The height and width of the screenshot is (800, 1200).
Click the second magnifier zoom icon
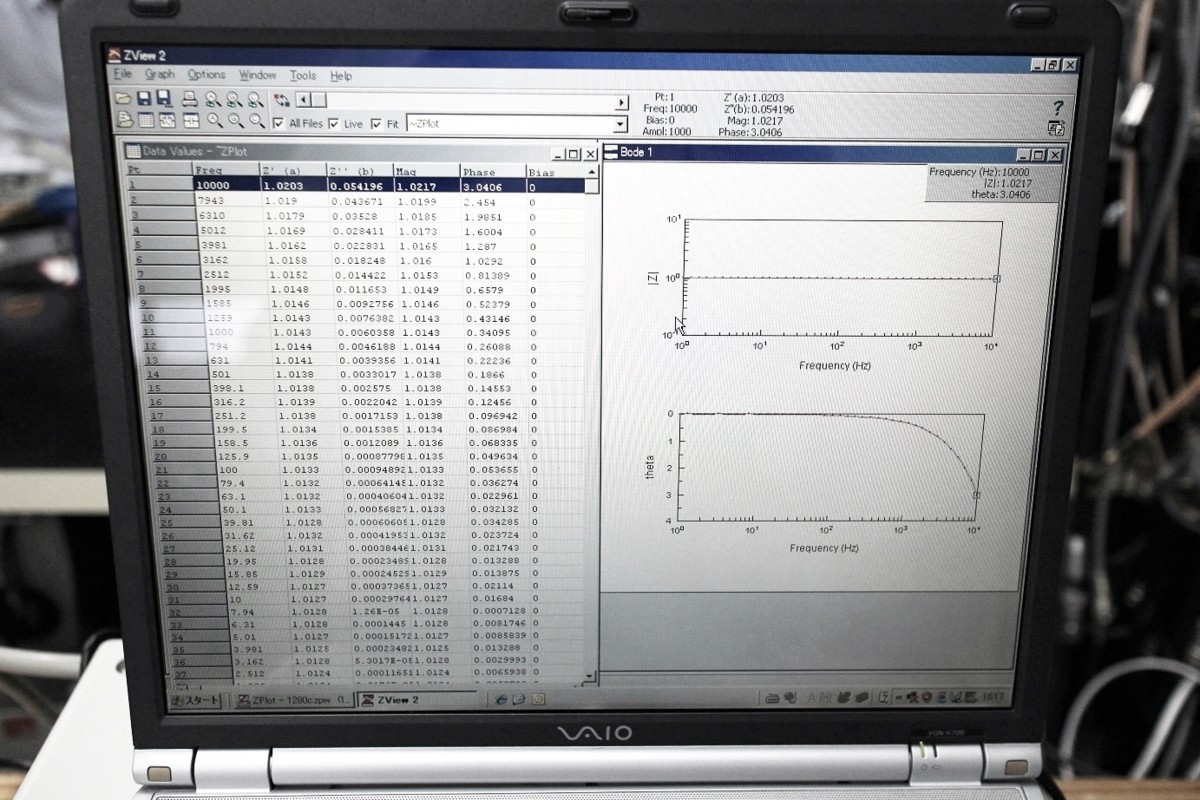[236, 121]
